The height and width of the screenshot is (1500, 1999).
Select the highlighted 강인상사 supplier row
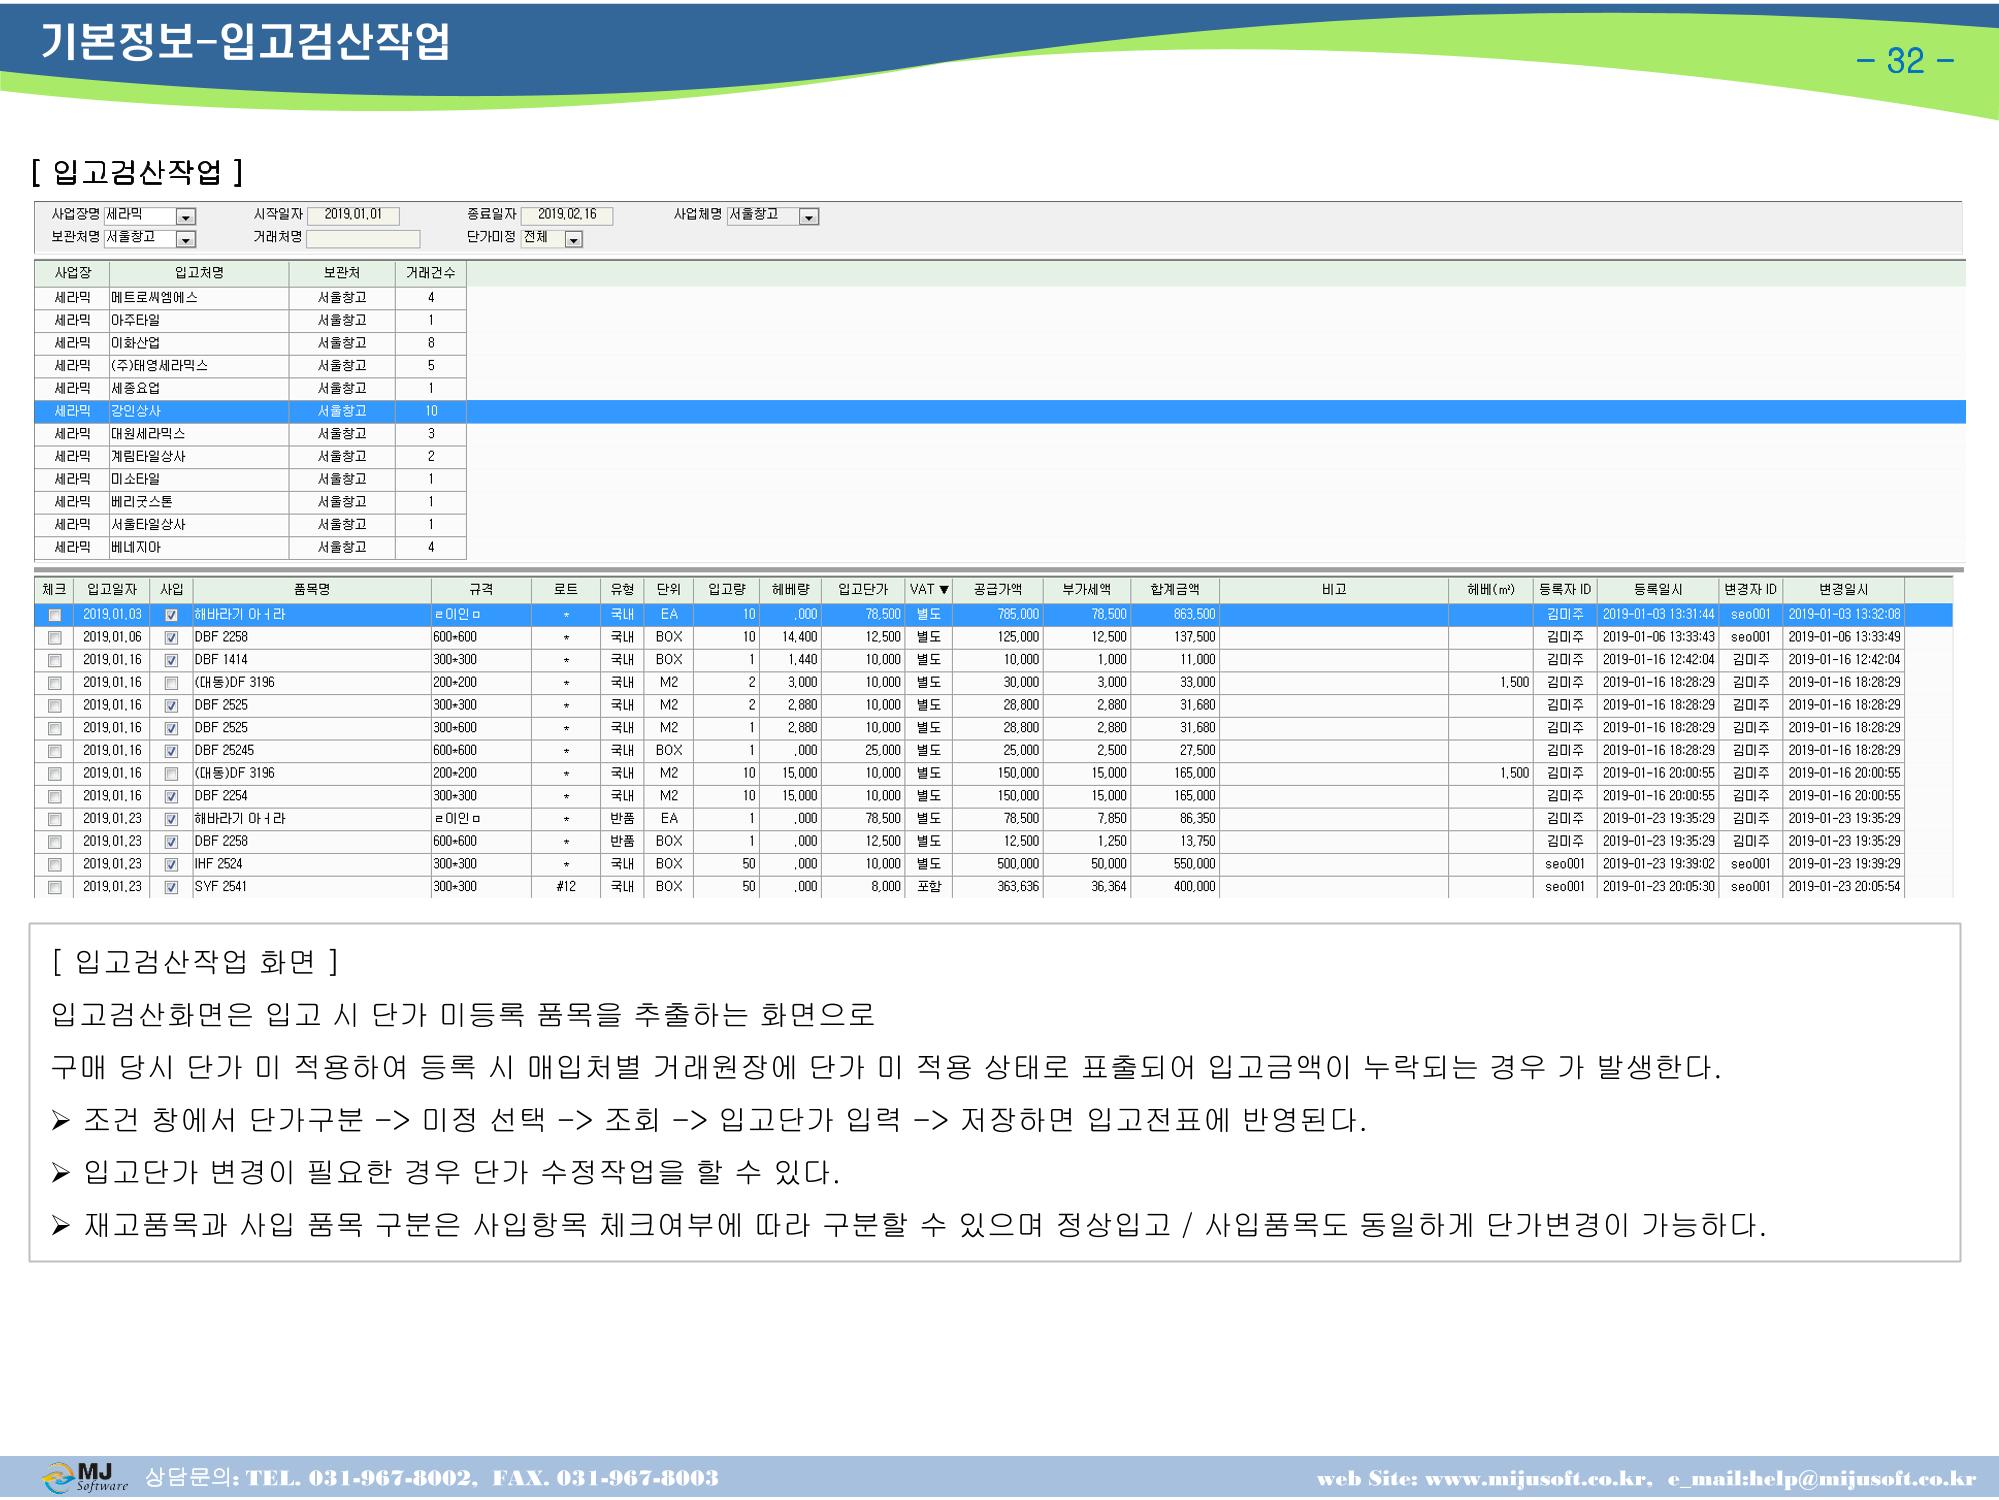click(x=1000, y=411)
